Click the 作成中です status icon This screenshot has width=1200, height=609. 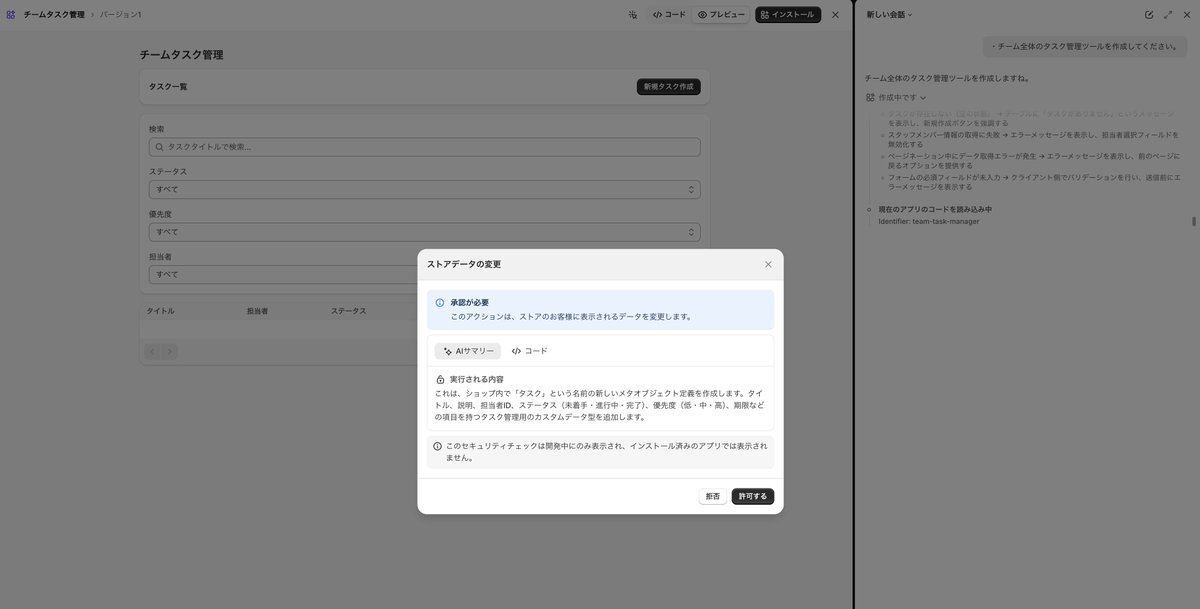870,98
